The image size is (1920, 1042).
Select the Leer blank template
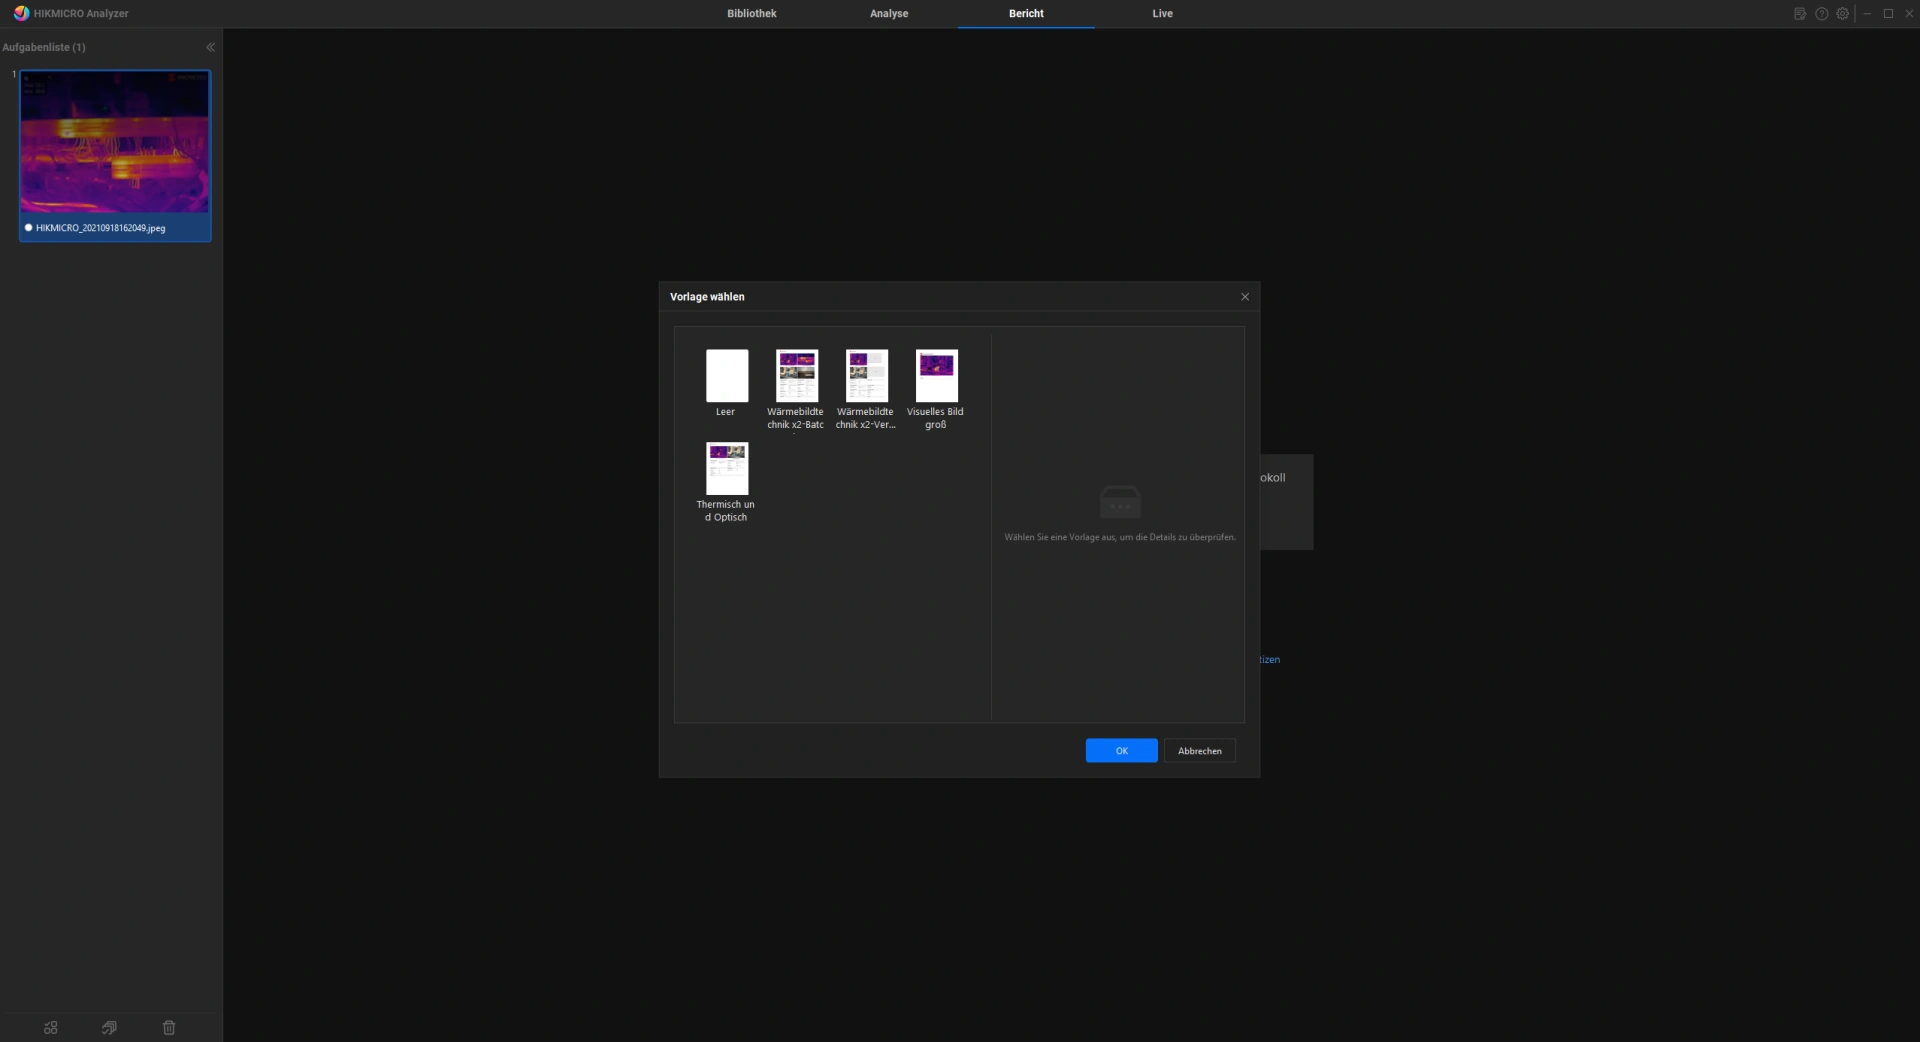pyautogui.click(x=727, y=377)
